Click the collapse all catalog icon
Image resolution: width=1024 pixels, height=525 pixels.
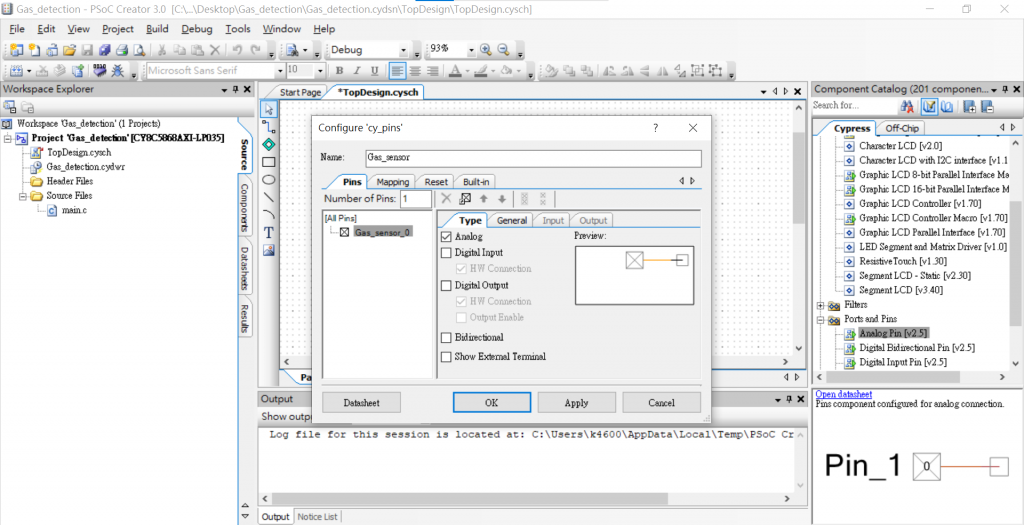pos(987,106)
